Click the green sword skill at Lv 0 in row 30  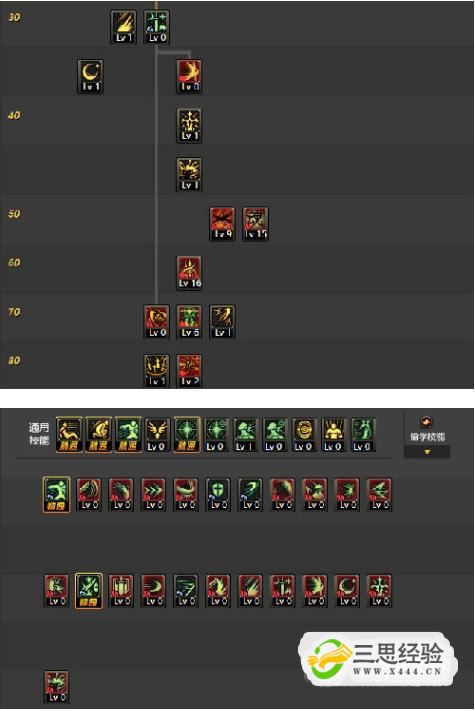[x=157, y=28]
